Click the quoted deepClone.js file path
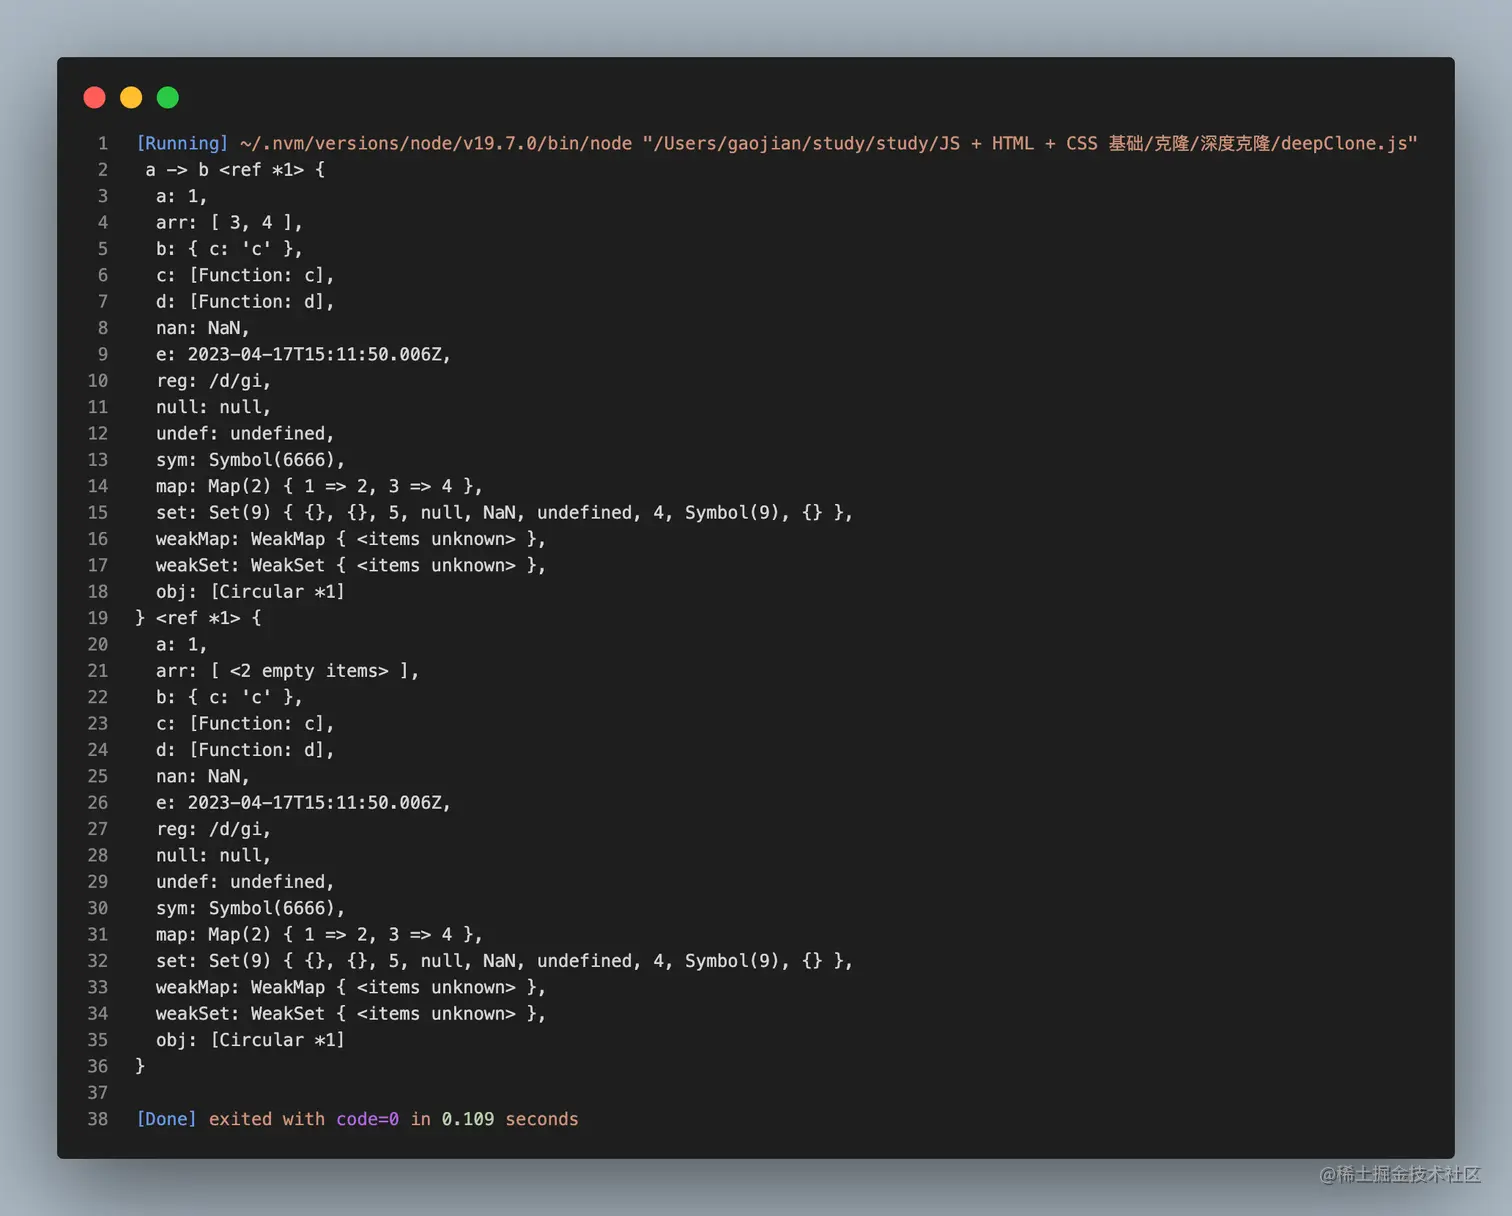 (1029, 143)
